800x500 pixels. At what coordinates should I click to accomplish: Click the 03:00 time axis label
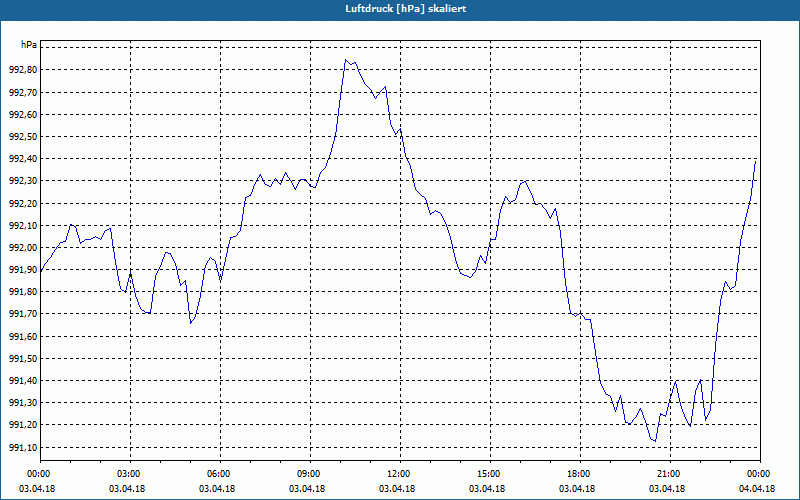131,474
